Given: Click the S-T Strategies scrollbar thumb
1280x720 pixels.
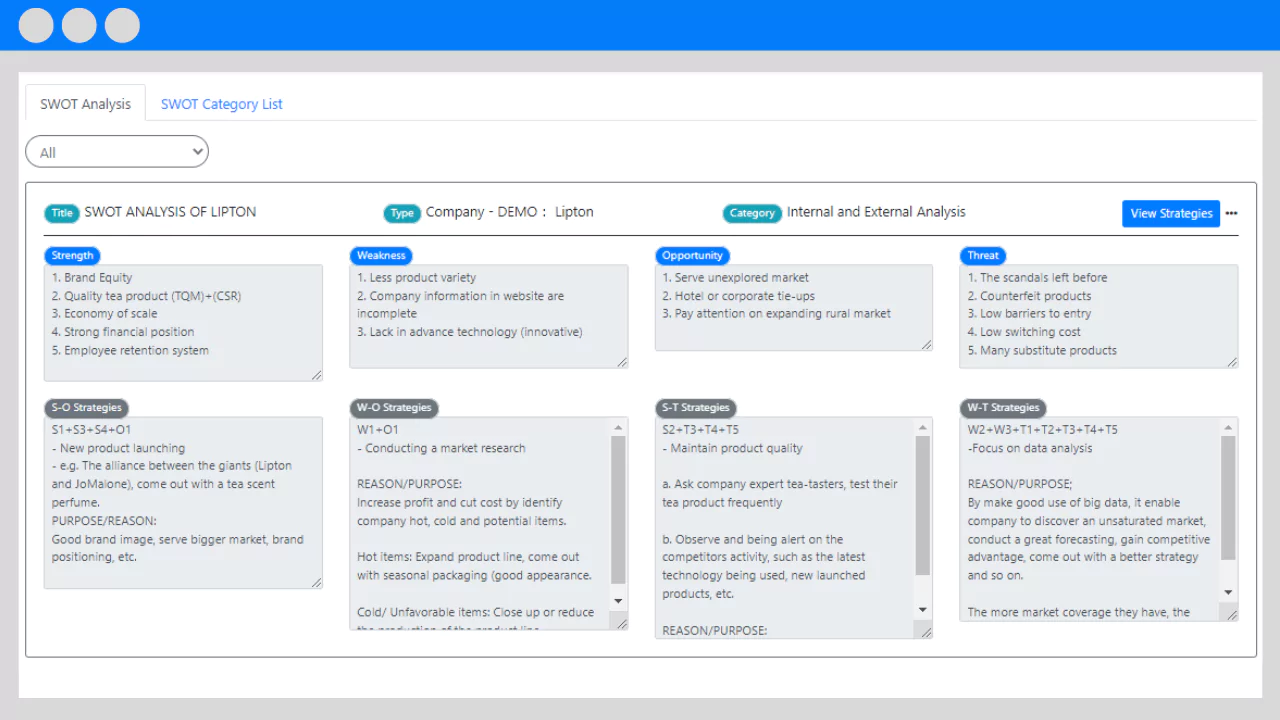Looking at the screenshot, I should point(923,506).
